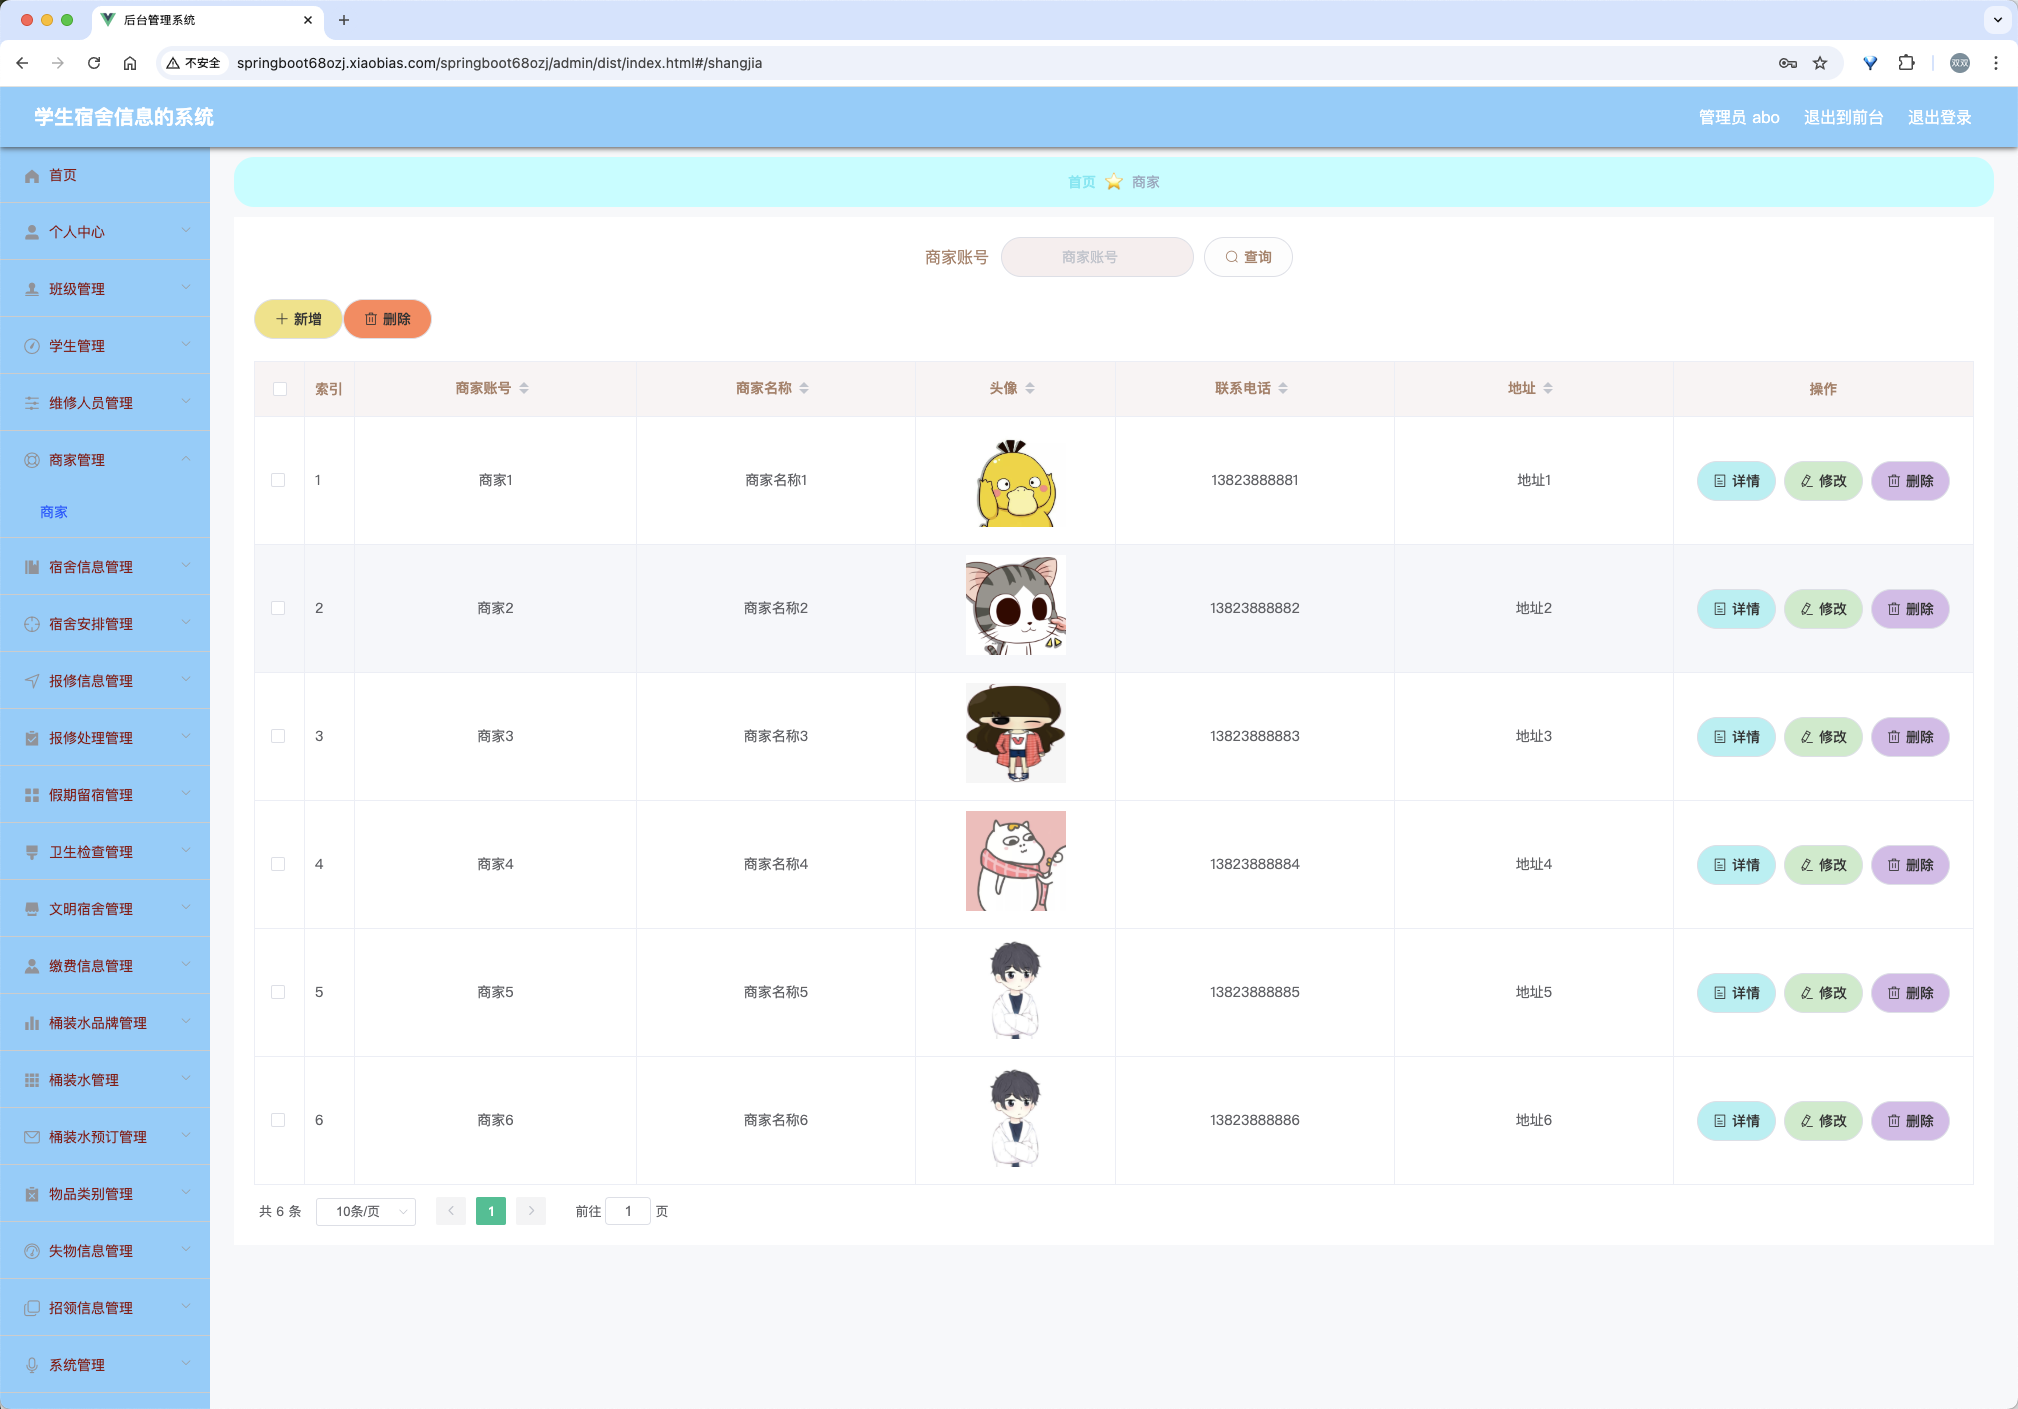
Task: Expand the 桶装水管理 menu
Action: coord(105,1080)
